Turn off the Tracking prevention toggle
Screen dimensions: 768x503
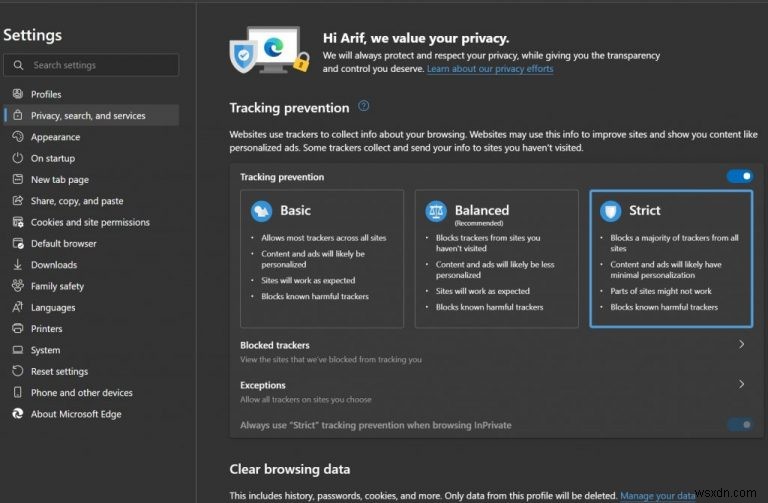740,176
